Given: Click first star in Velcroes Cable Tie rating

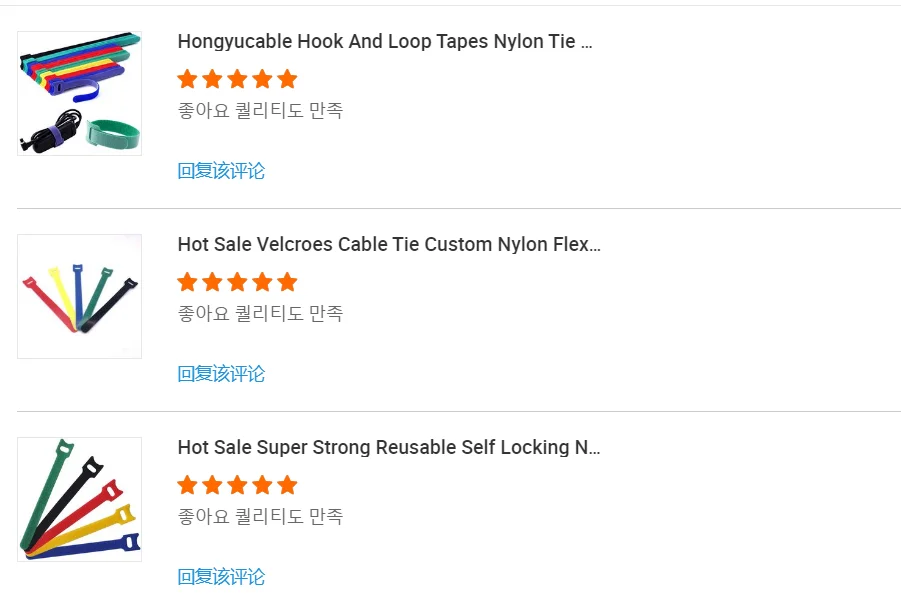Looking at the screenshot, I should (x=187, y=282).
